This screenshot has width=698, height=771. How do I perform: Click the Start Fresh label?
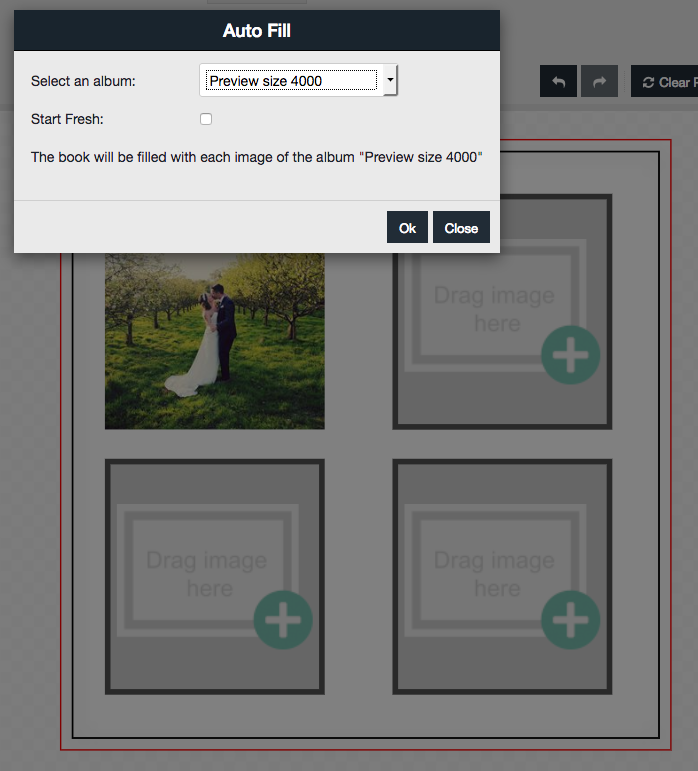click(67, 119)
